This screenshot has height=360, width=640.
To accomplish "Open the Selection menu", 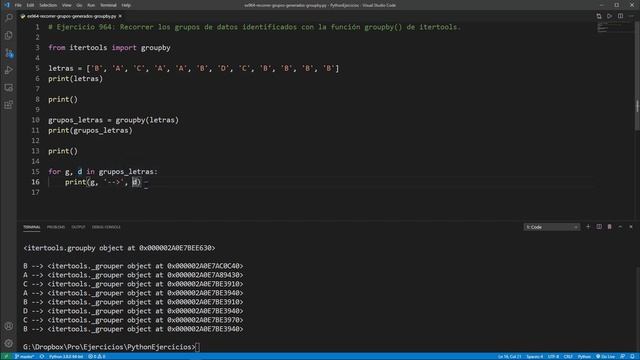I will 48,5.
